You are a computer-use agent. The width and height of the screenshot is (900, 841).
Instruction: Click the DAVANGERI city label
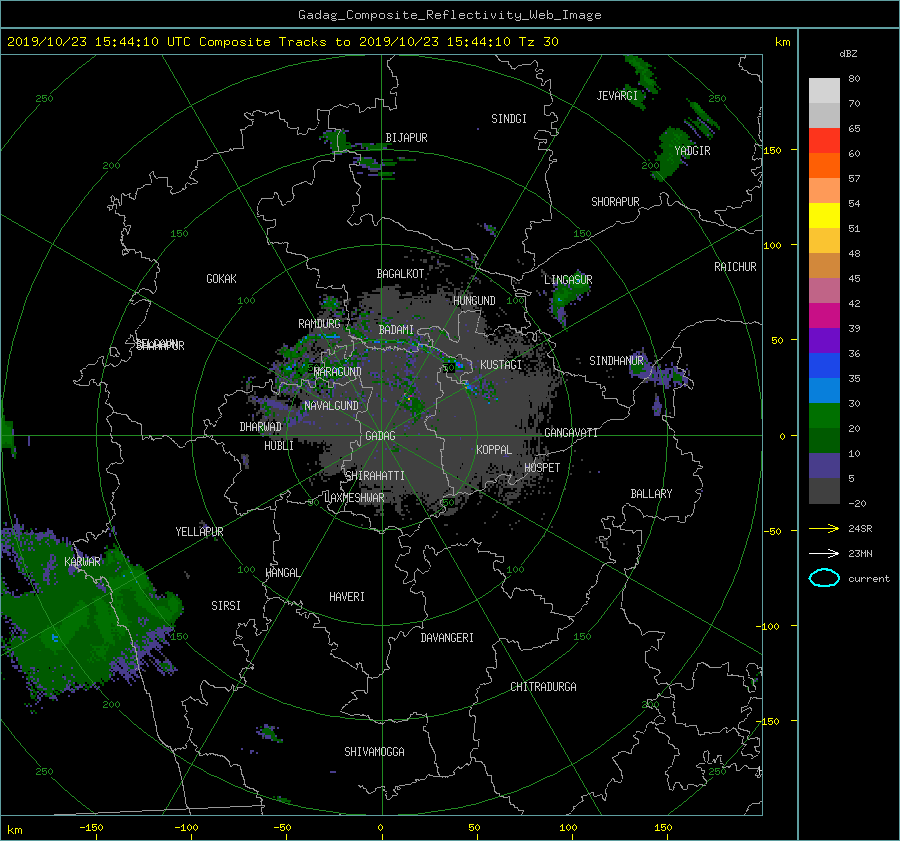(x=447, y=638)
